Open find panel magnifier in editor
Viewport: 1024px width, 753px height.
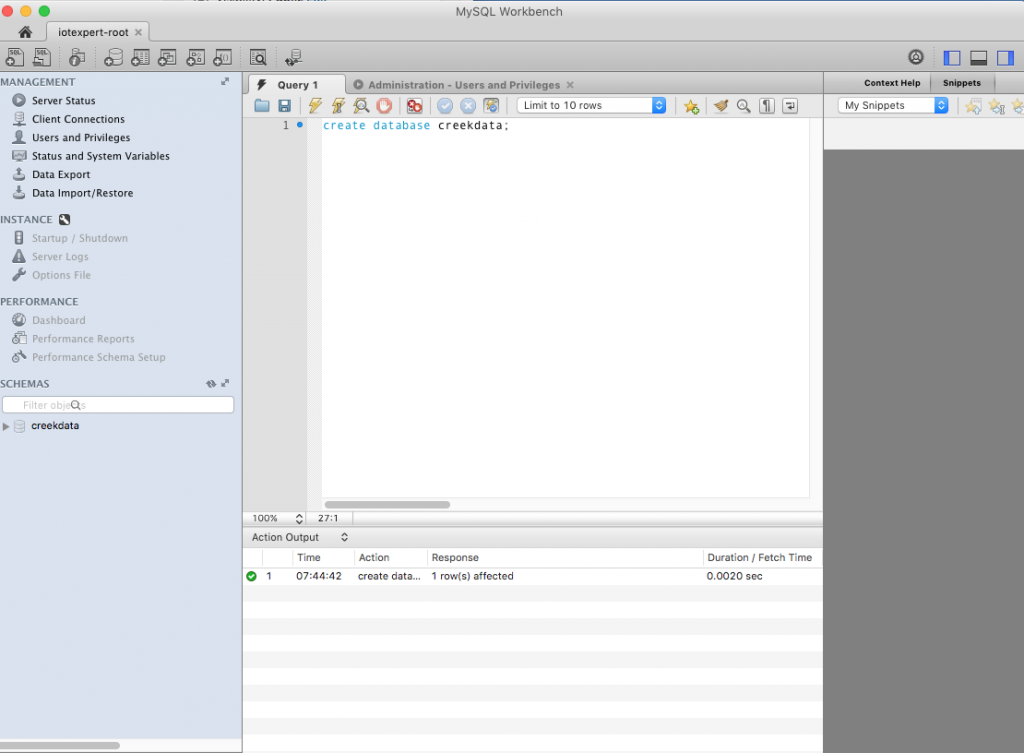pos(744,106)
